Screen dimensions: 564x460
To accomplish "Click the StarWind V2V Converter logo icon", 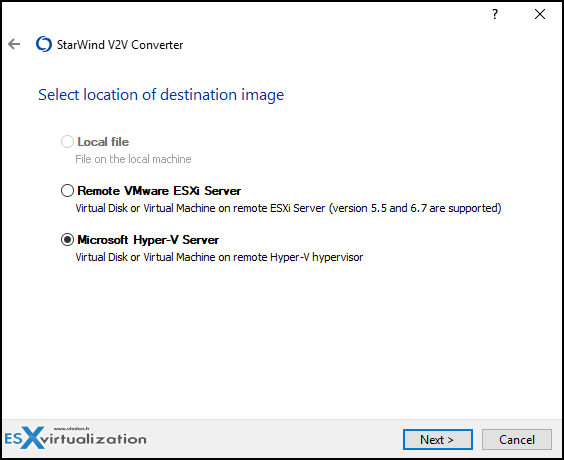I will [44, 44].
